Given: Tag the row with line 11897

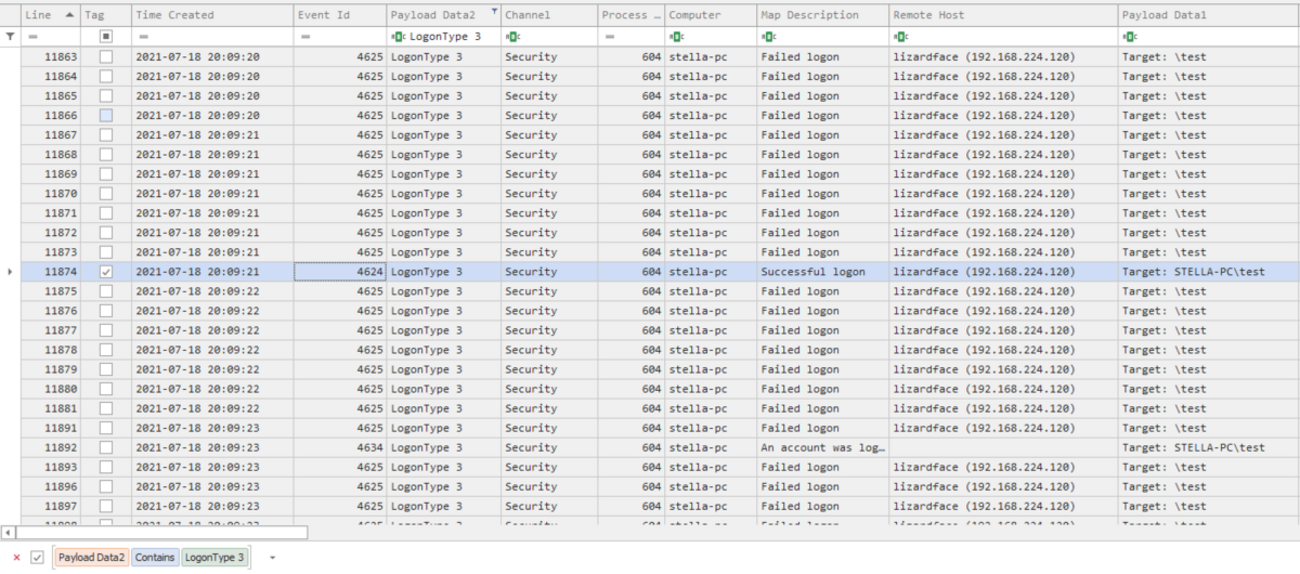Looking at the screenshot, I should [x=106, y=507].
